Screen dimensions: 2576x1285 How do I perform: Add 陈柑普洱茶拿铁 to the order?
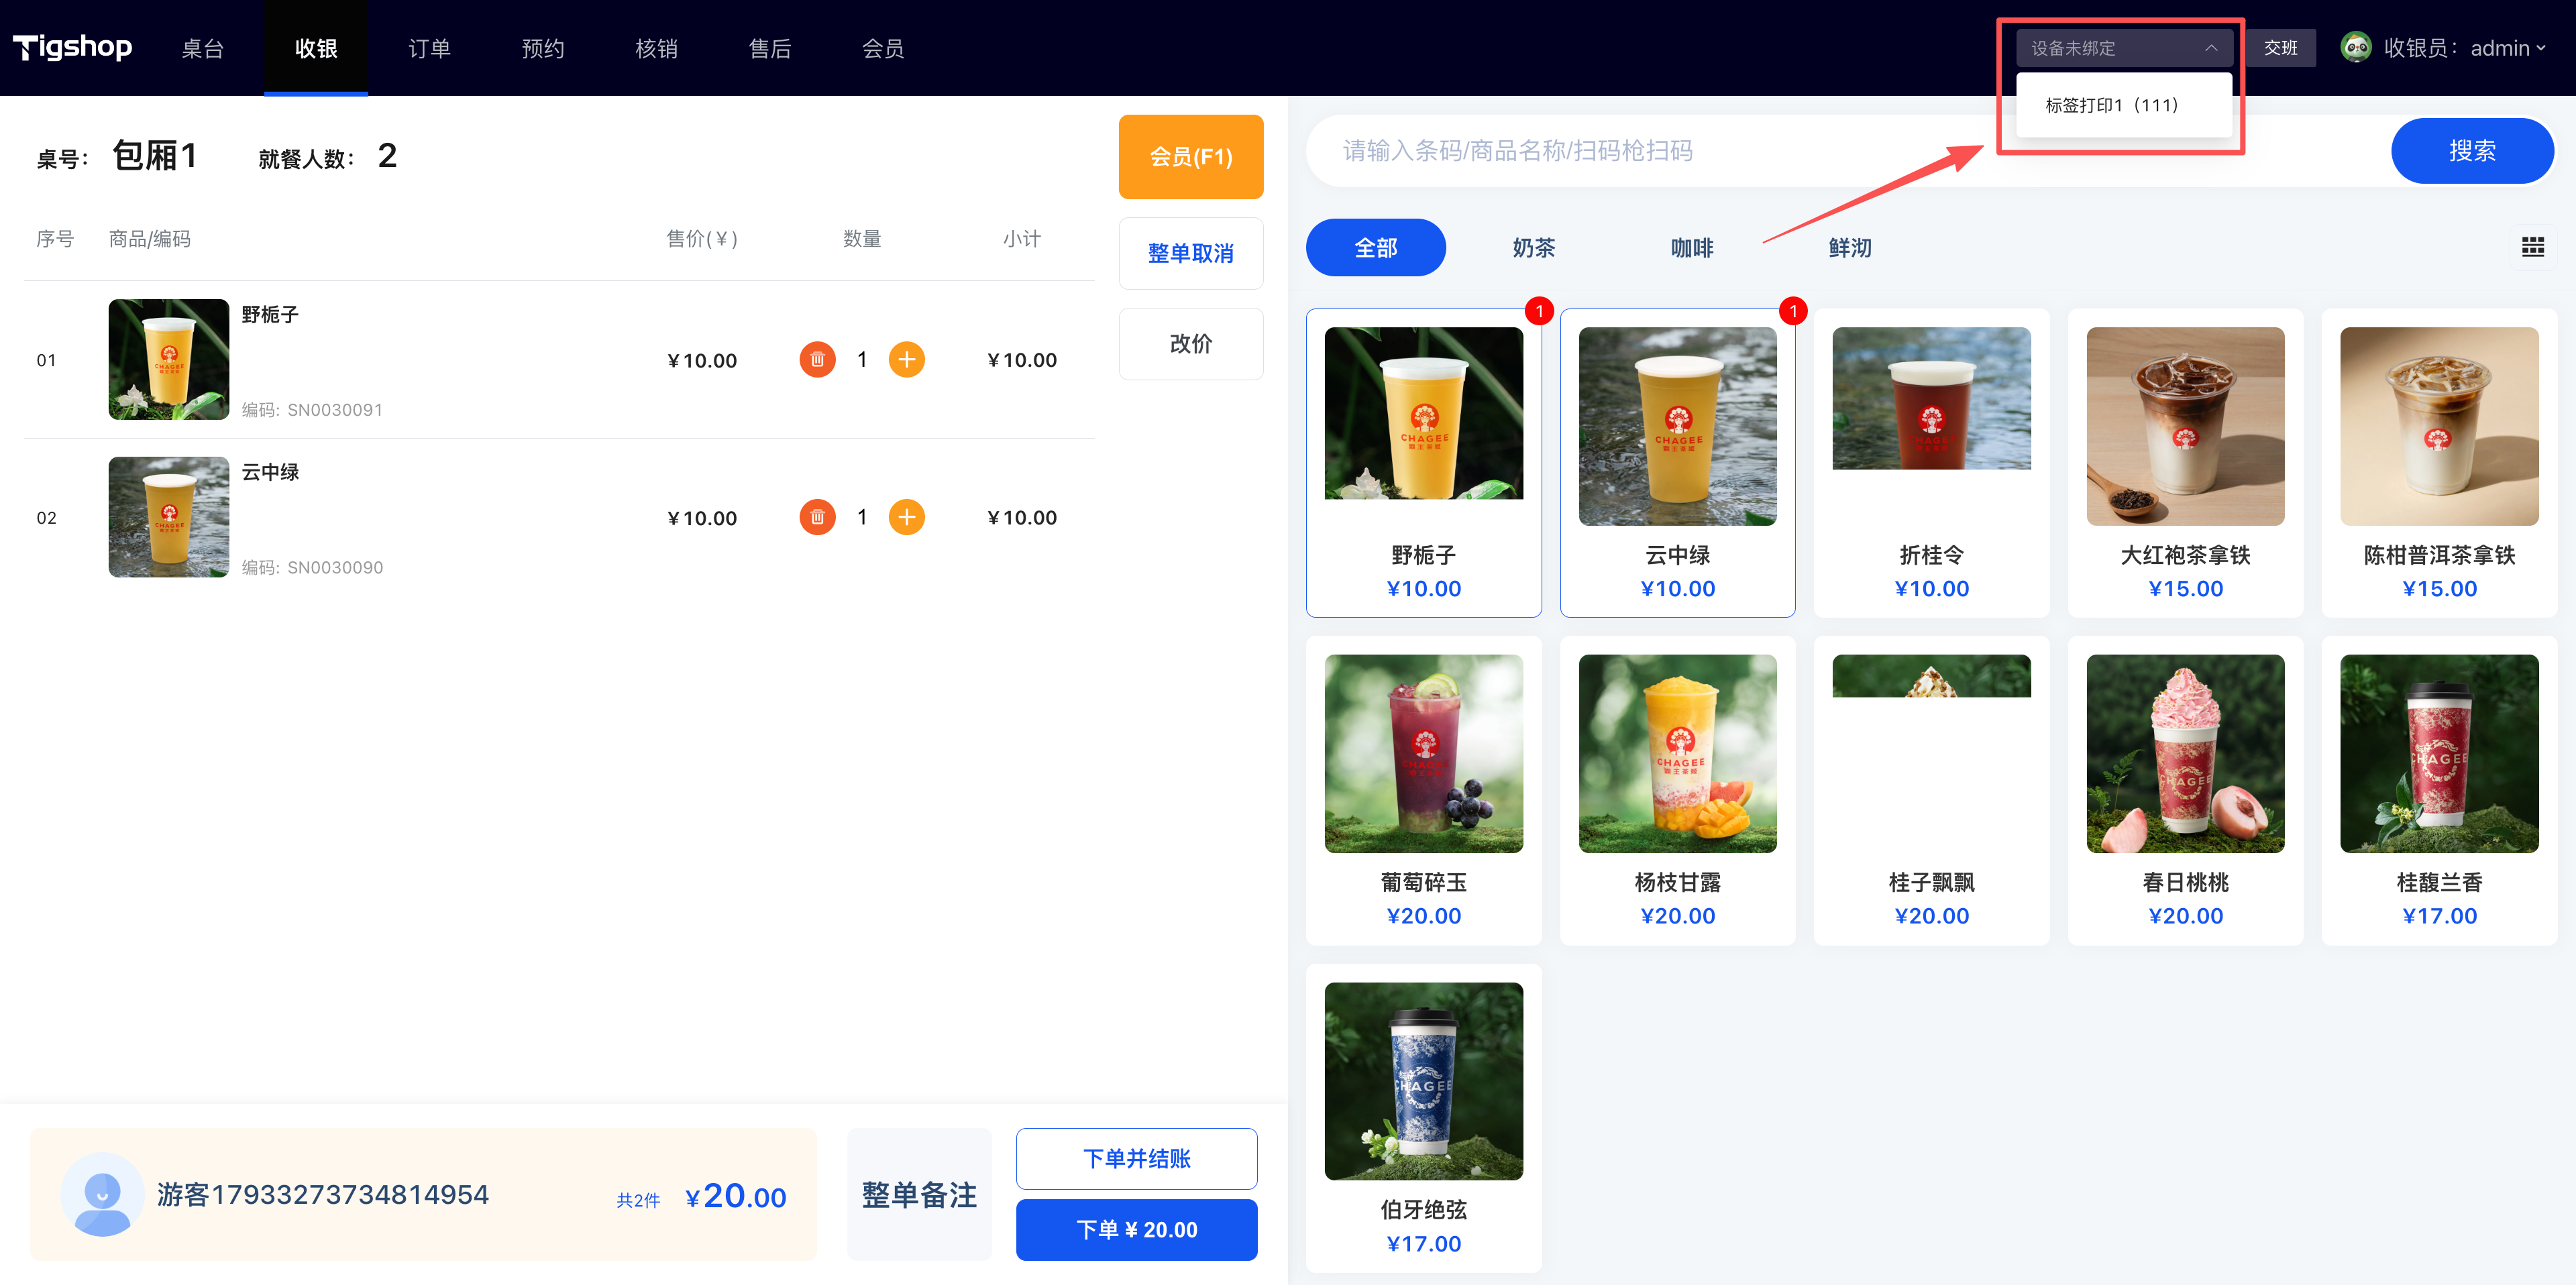click(2439, 463)
